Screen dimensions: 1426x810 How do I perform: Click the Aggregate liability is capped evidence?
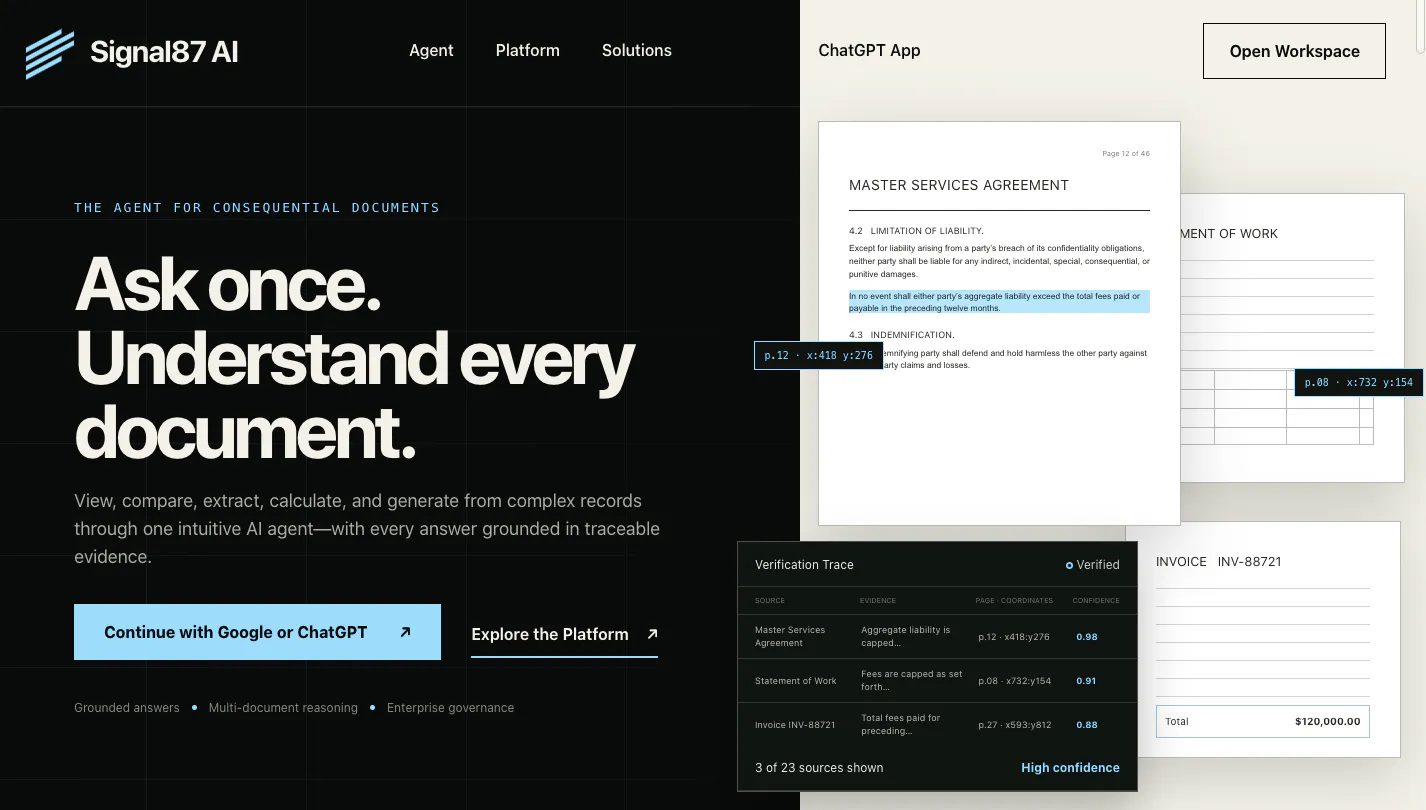(x=906, y=637)
